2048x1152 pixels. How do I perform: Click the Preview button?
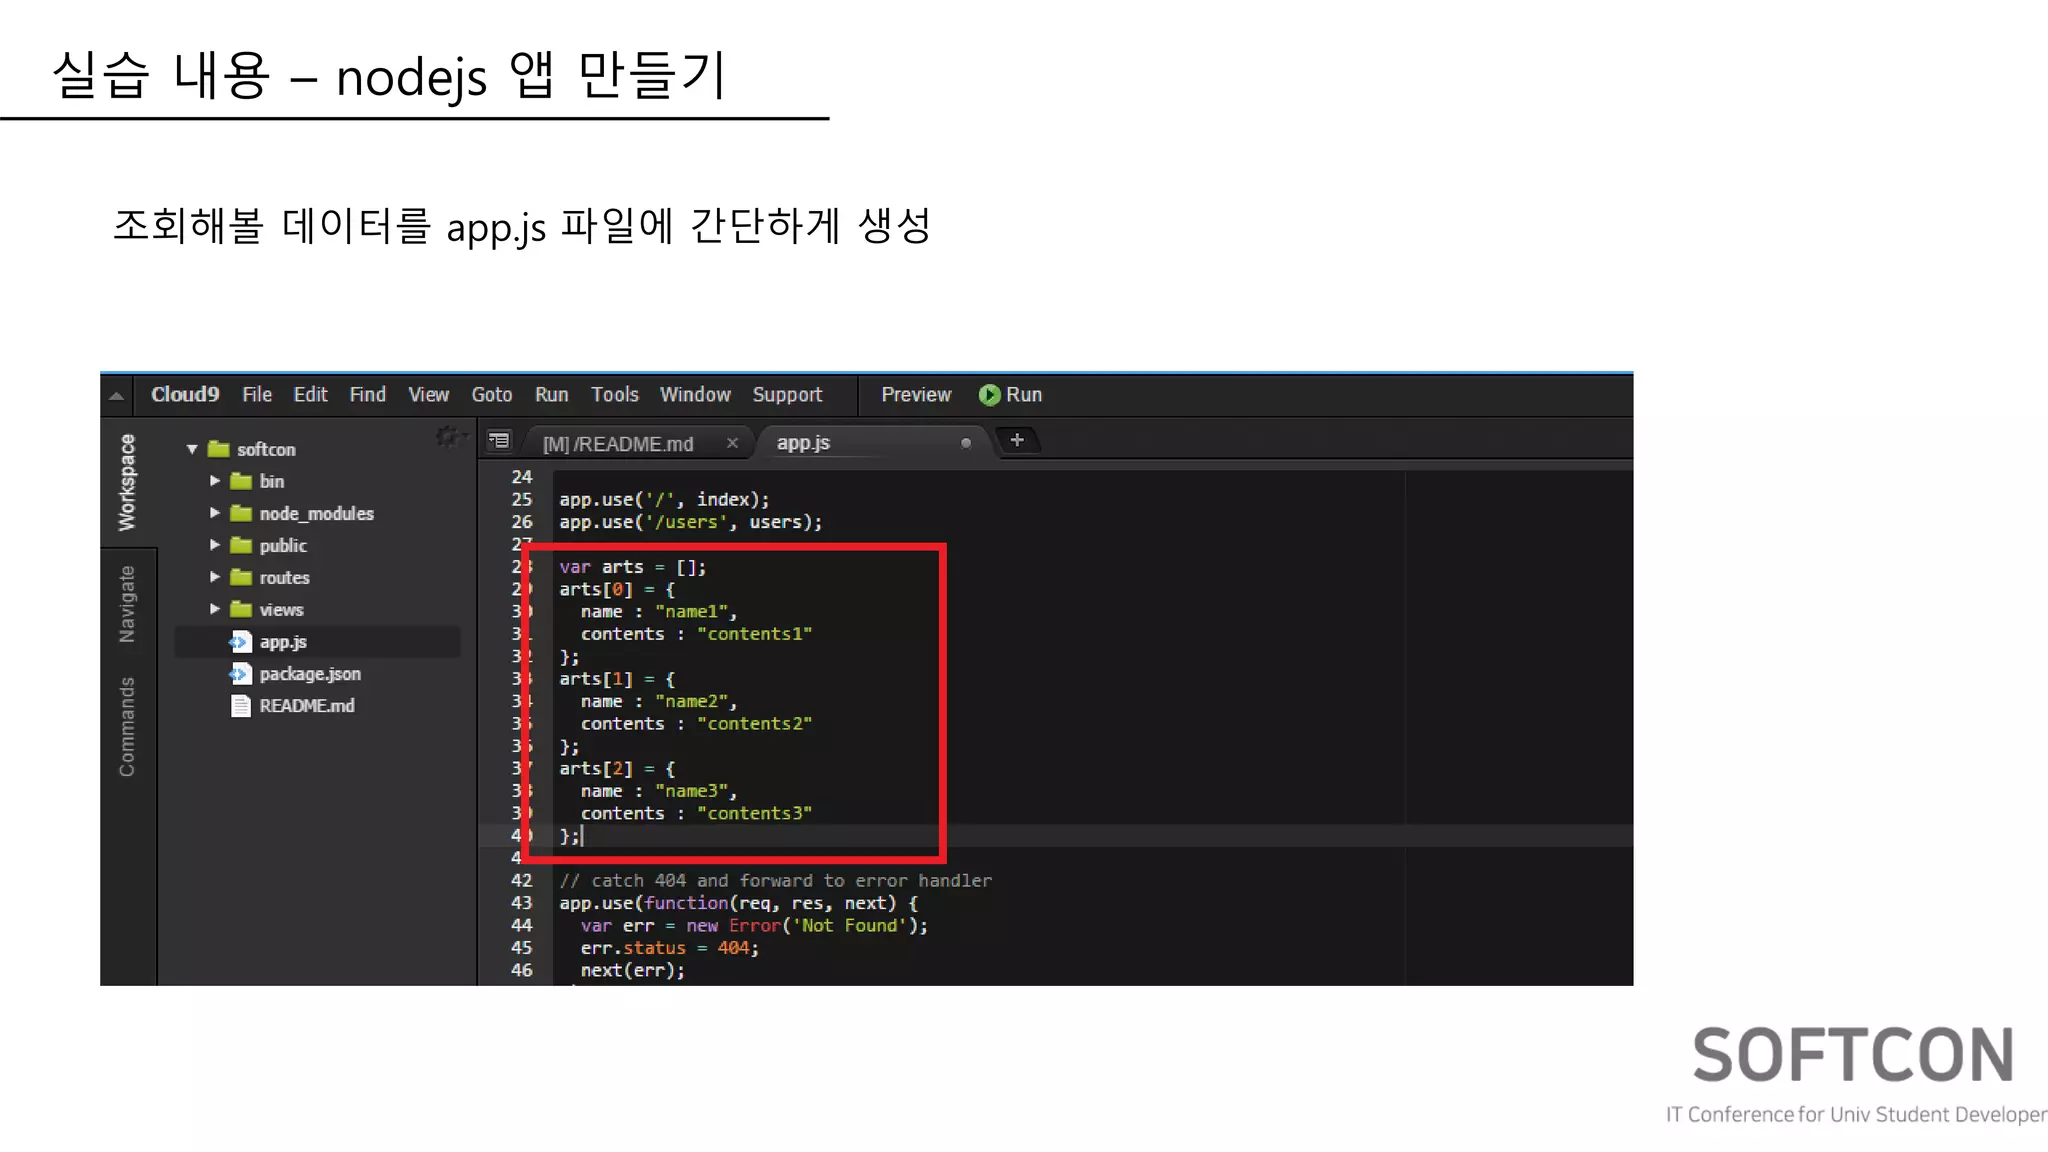pyautogui.click(x=916, y=394)
